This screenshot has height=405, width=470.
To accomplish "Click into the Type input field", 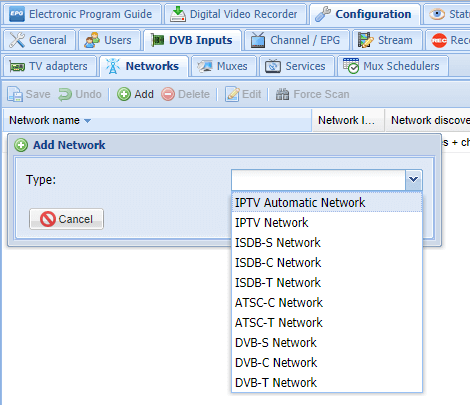I will point(319,180).
